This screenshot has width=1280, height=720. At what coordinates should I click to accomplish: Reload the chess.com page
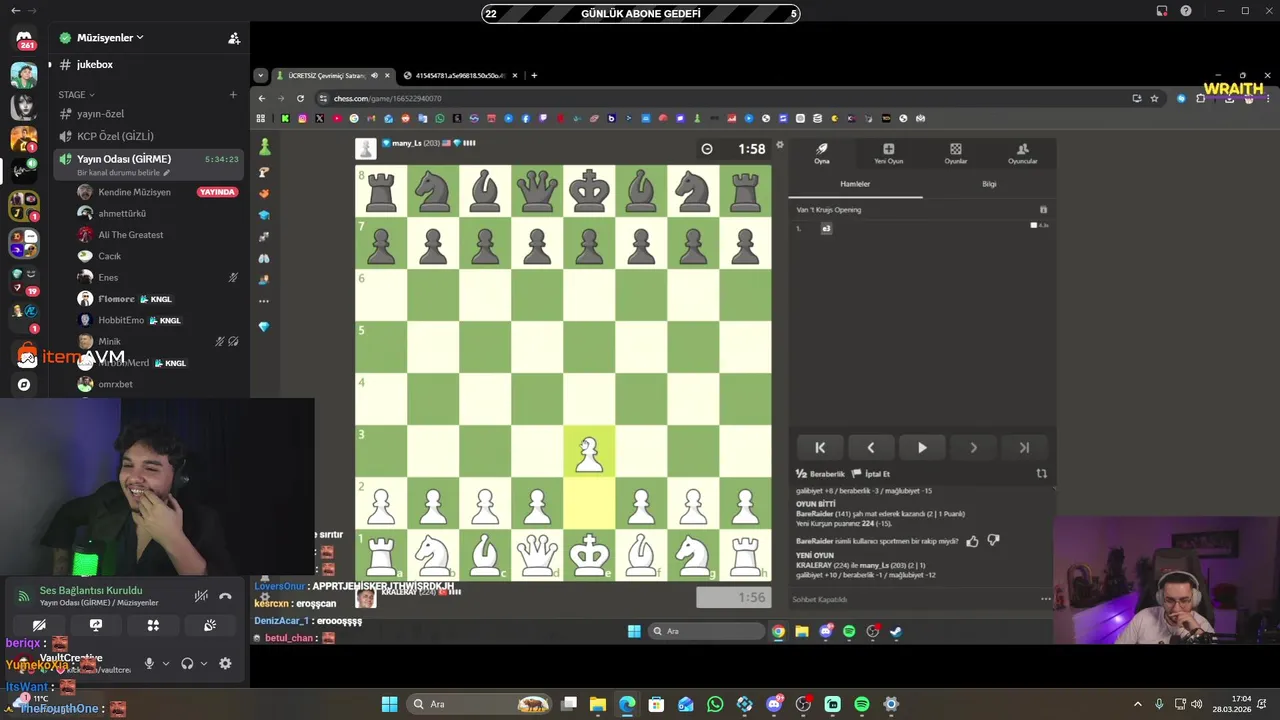[300, 98]
